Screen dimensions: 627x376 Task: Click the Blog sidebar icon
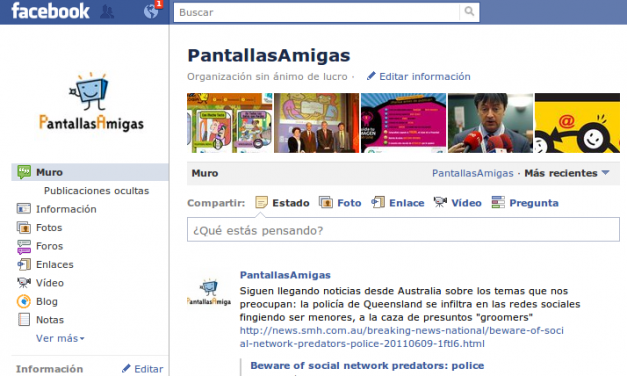tap(24, 301)
